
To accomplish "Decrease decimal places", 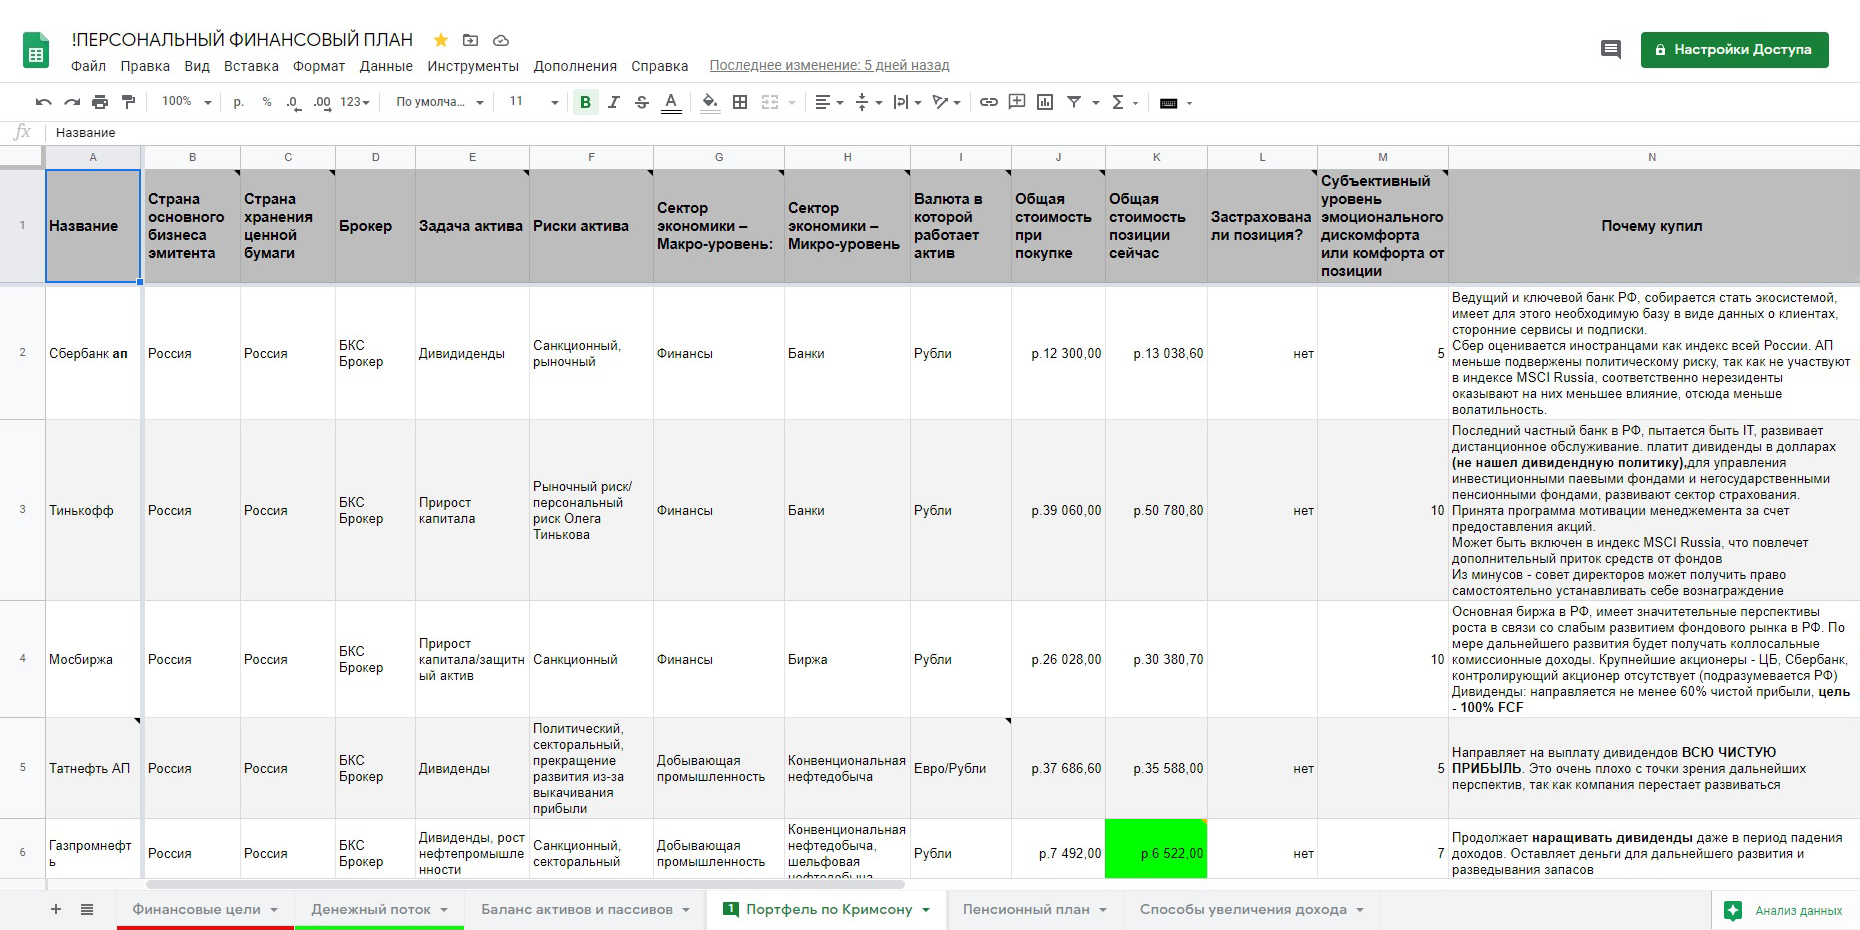I will [x=293, y=102].
